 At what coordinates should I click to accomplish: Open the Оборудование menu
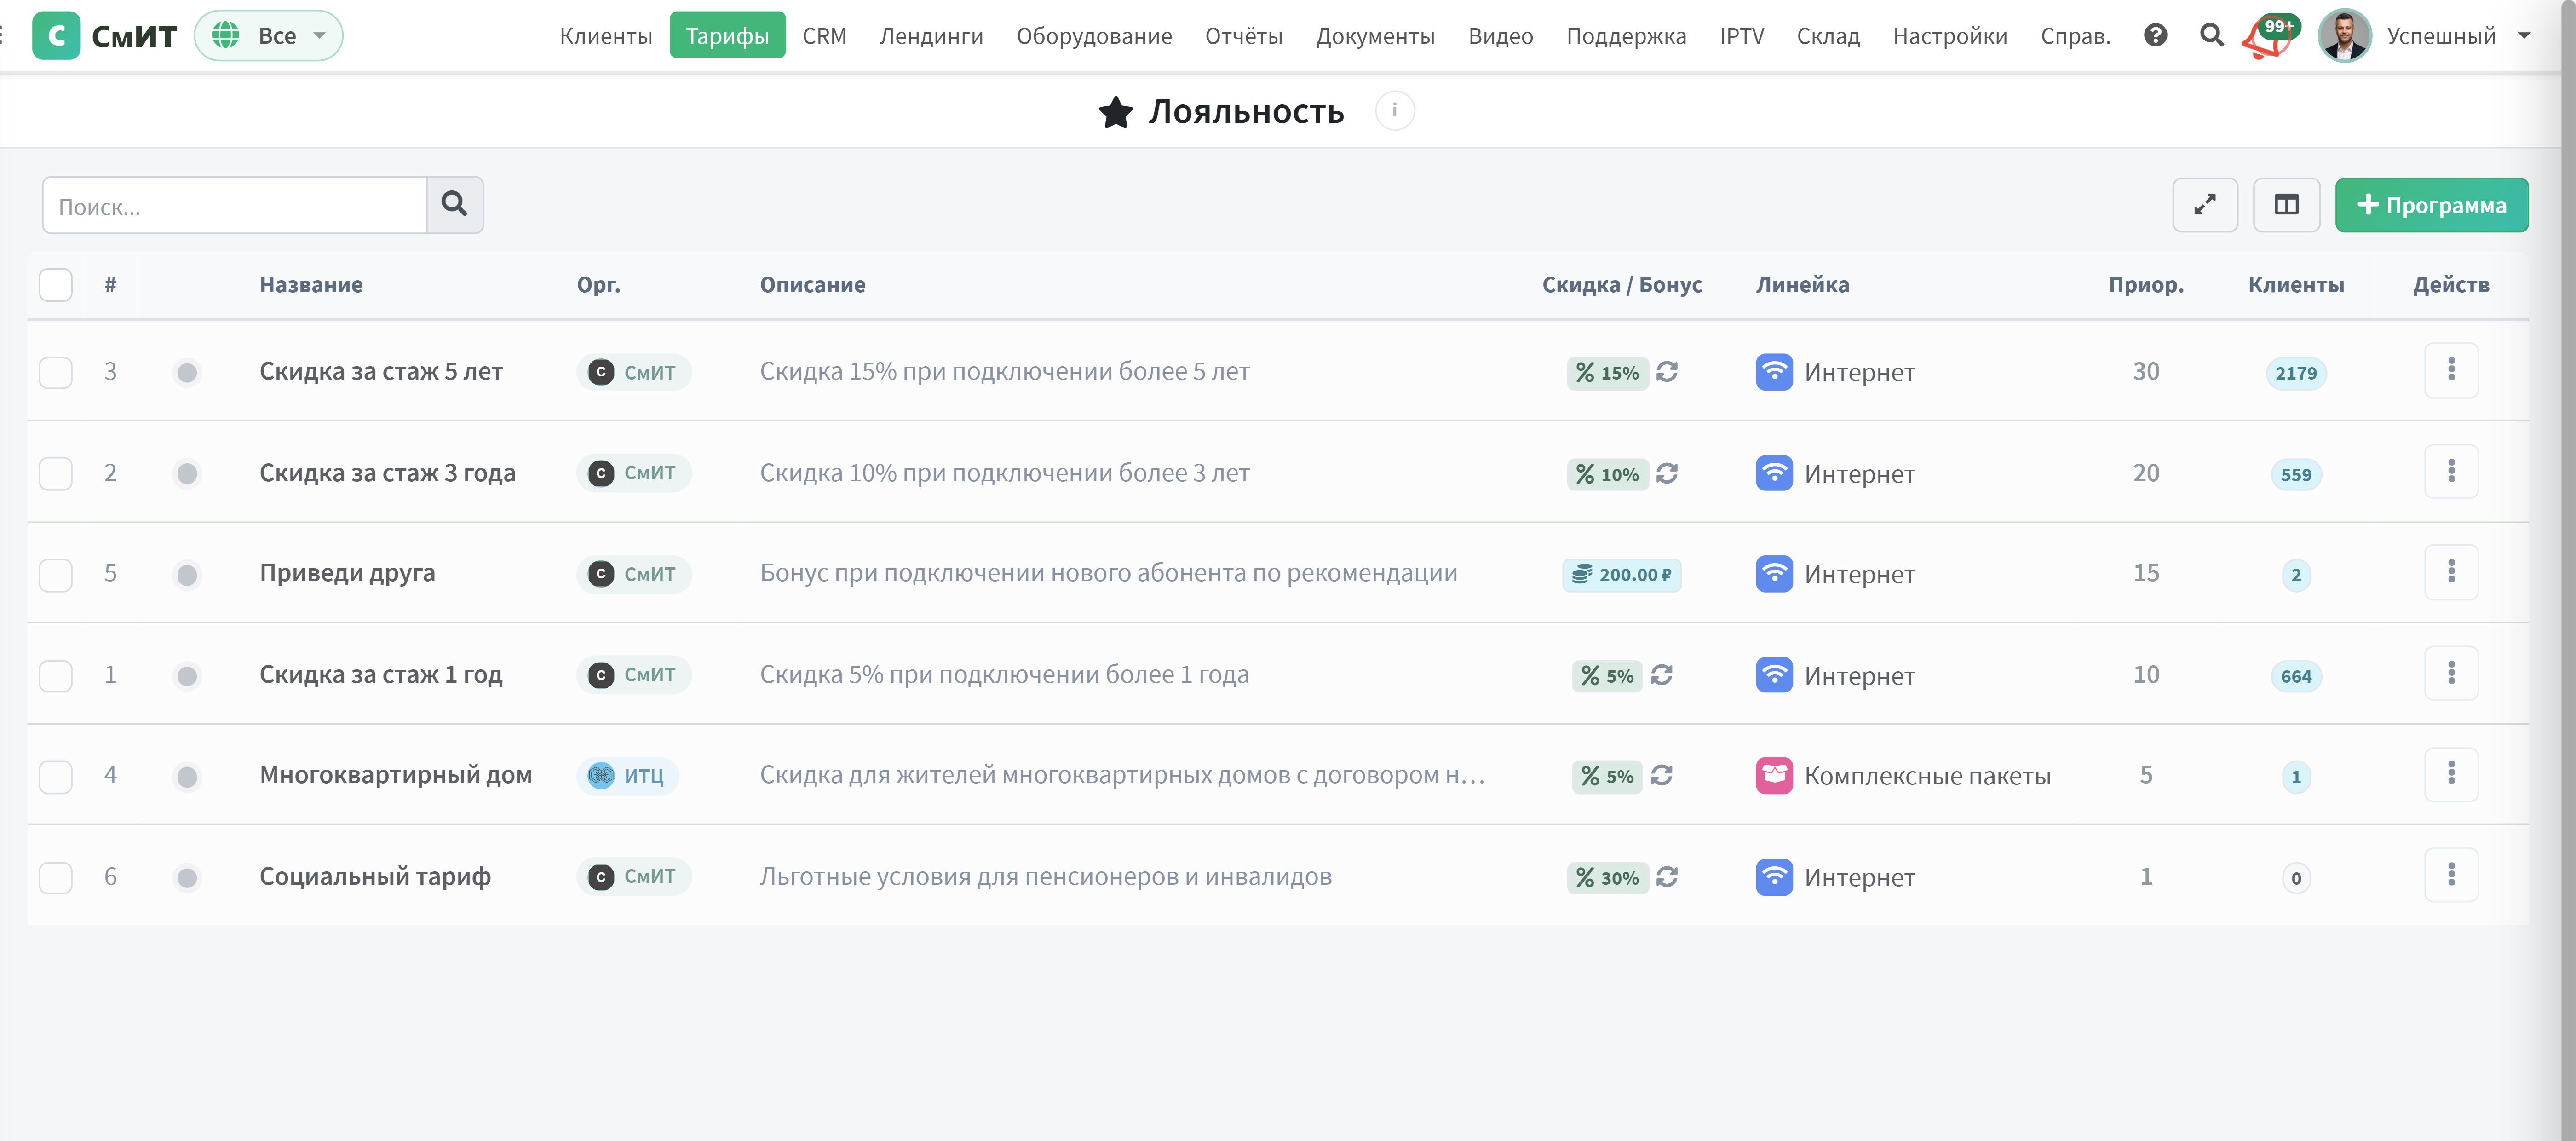tap(1094, 36)
